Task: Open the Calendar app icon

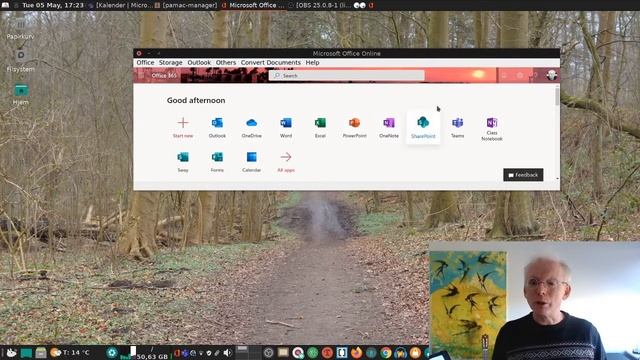Action: coord(251,157)
